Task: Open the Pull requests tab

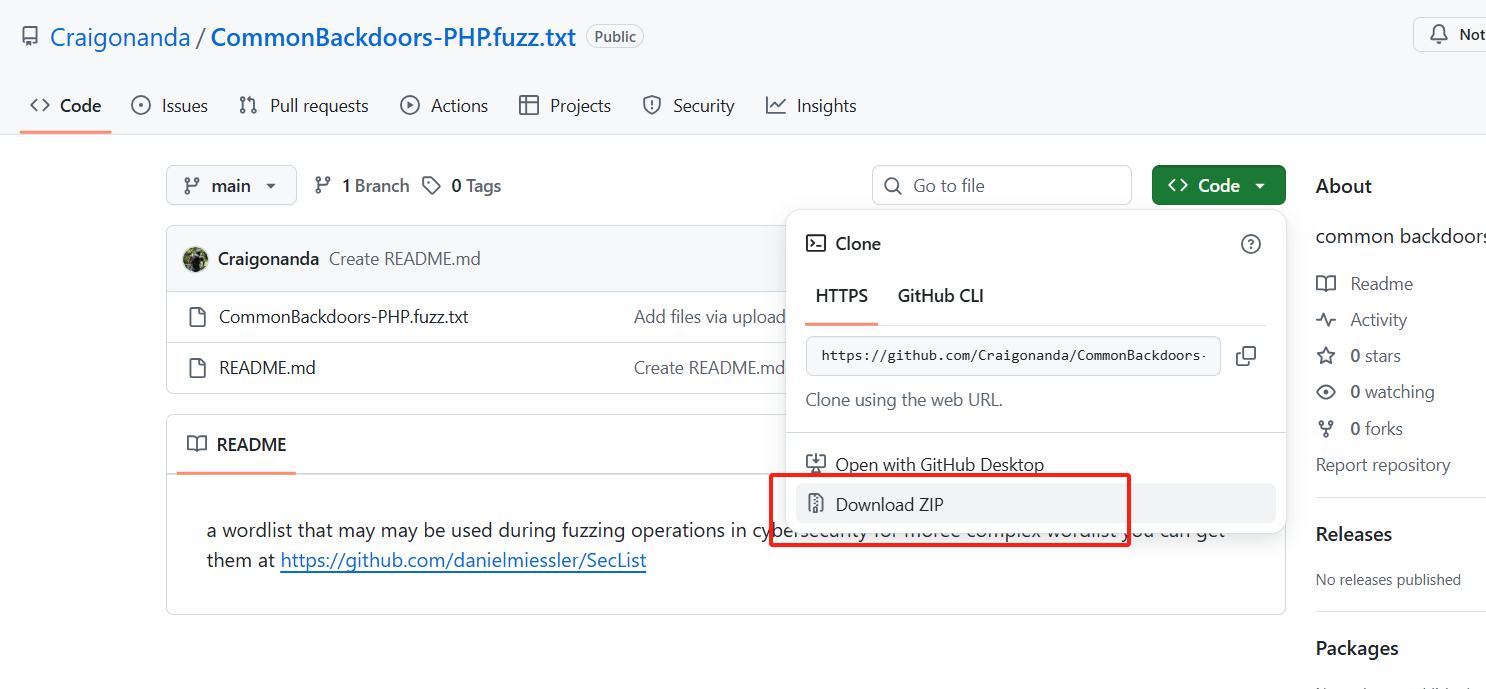Action: [x=304, y=106]
